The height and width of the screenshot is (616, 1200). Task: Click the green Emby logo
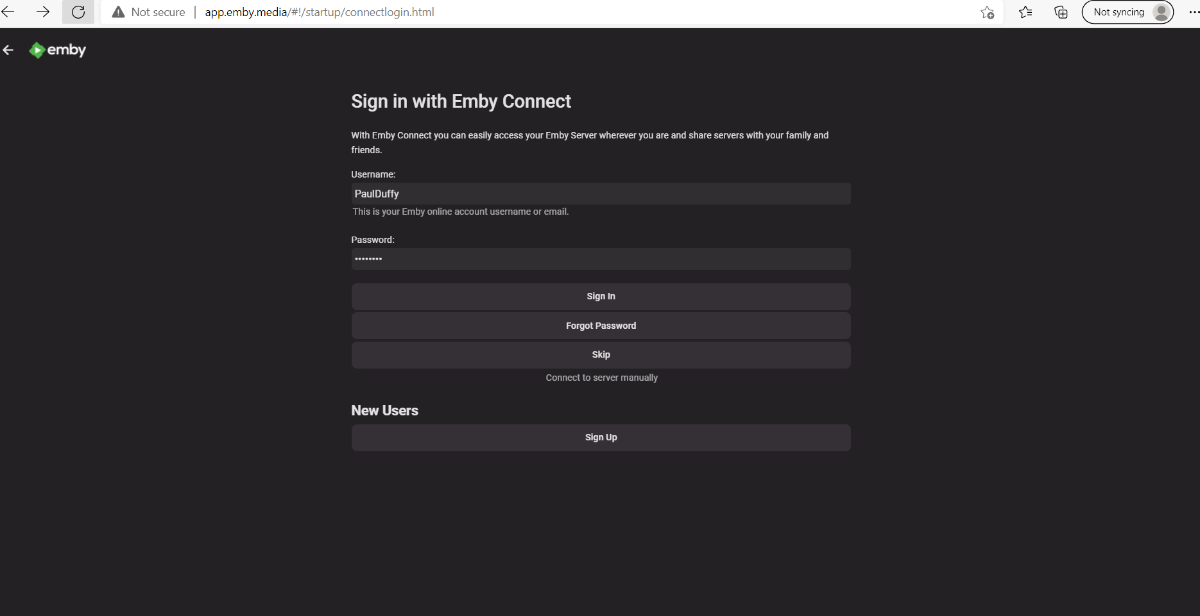click(x=38, y=50)
